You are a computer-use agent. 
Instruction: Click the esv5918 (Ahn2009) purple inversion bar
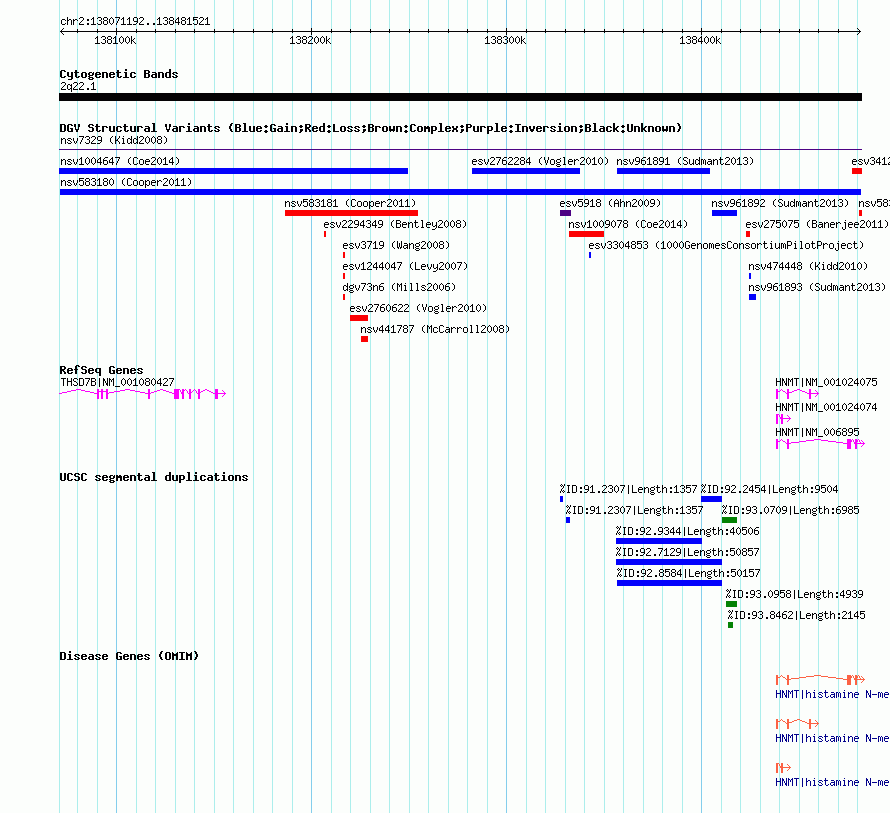(x=565, y=213)
